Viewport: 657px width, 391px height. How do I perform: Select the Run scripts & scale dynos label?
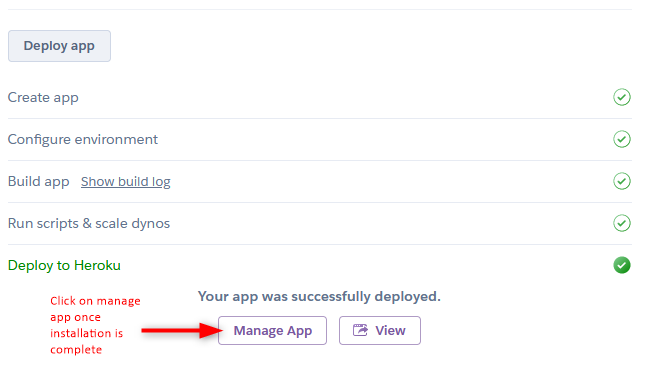click(x=89, y=223)
